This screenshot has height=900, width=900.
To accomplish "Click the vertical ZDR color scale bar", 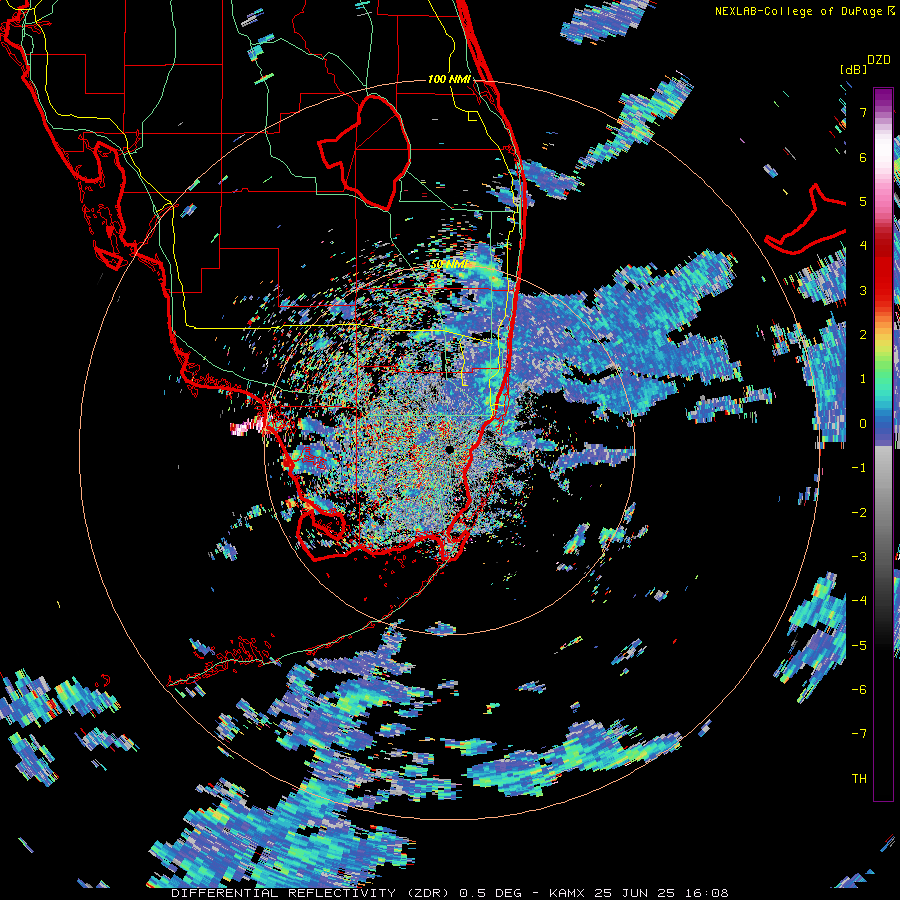I will tap(883, 444).
